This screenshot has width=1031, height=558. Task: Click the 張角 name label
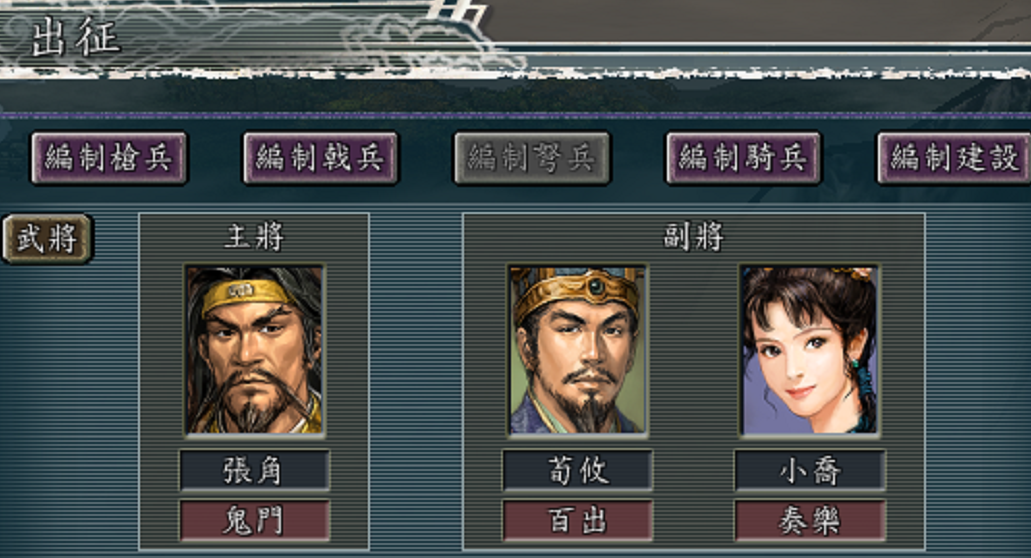[254, 471]
